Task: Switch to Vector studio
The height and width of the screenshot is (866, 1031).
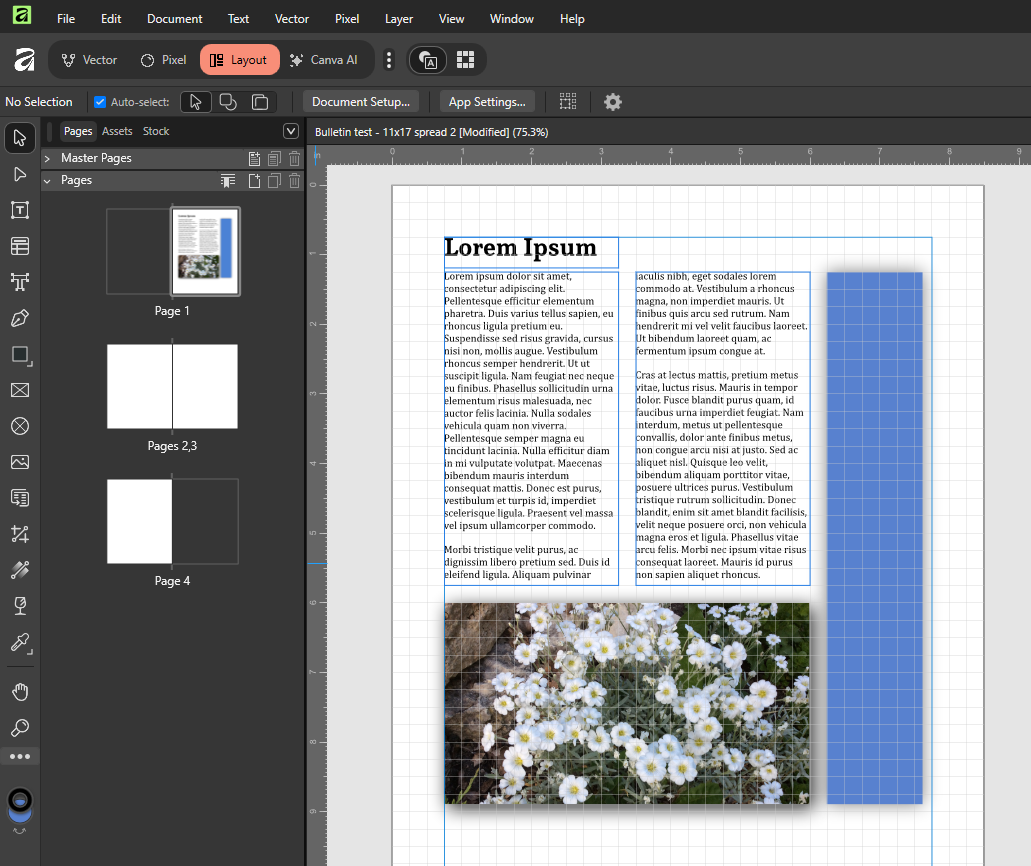Action: click(89, 60)
